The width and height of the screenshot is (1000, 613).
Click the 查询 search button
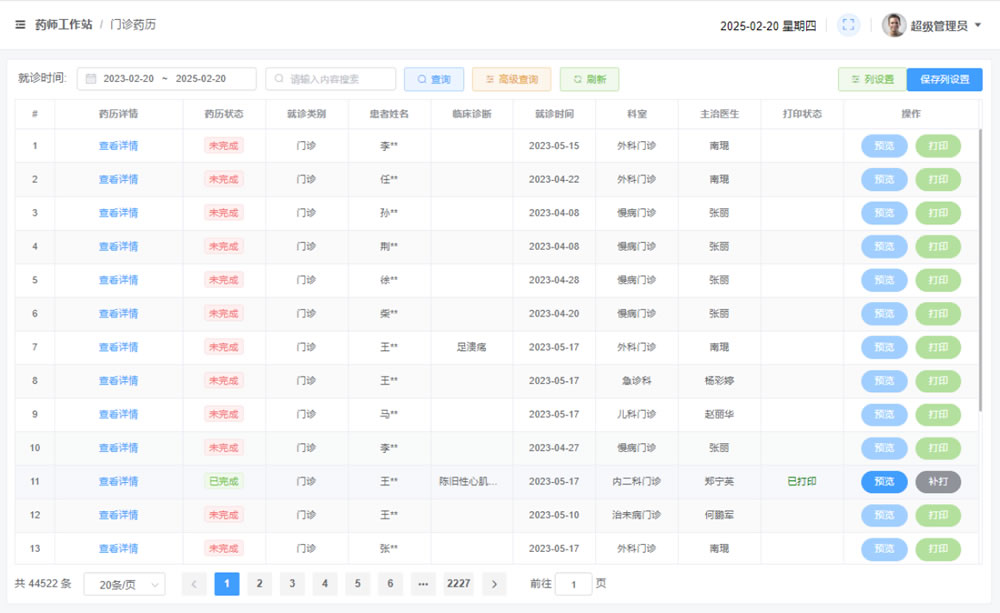pyautogui.click(x=434, y=79)
